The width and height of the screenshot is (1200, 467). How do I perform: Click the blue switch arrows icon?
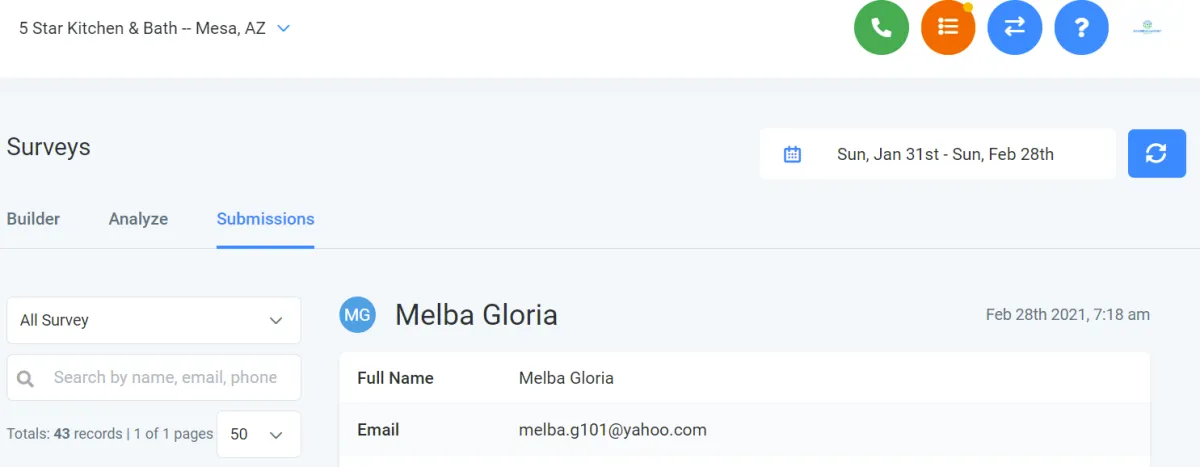(x=1015, y=28)
